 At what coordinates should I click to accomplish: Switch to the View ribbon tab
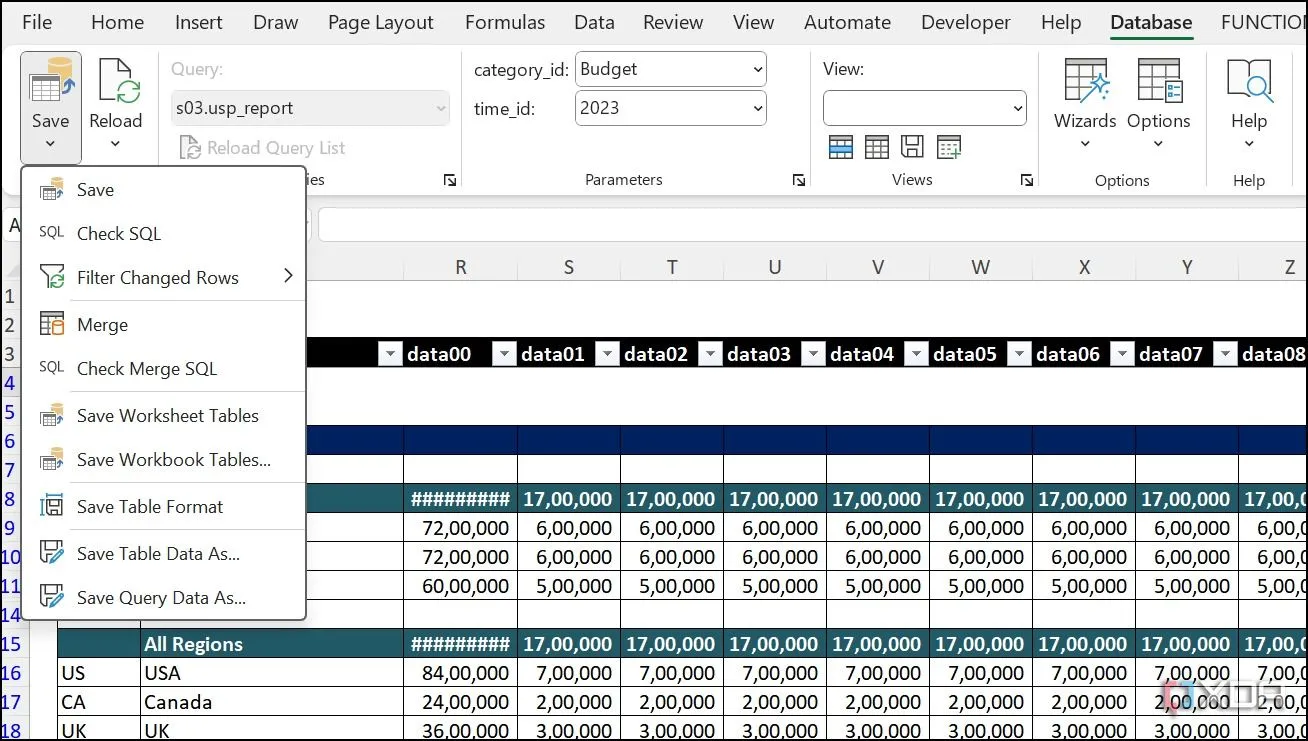click(x=753, y=22)
